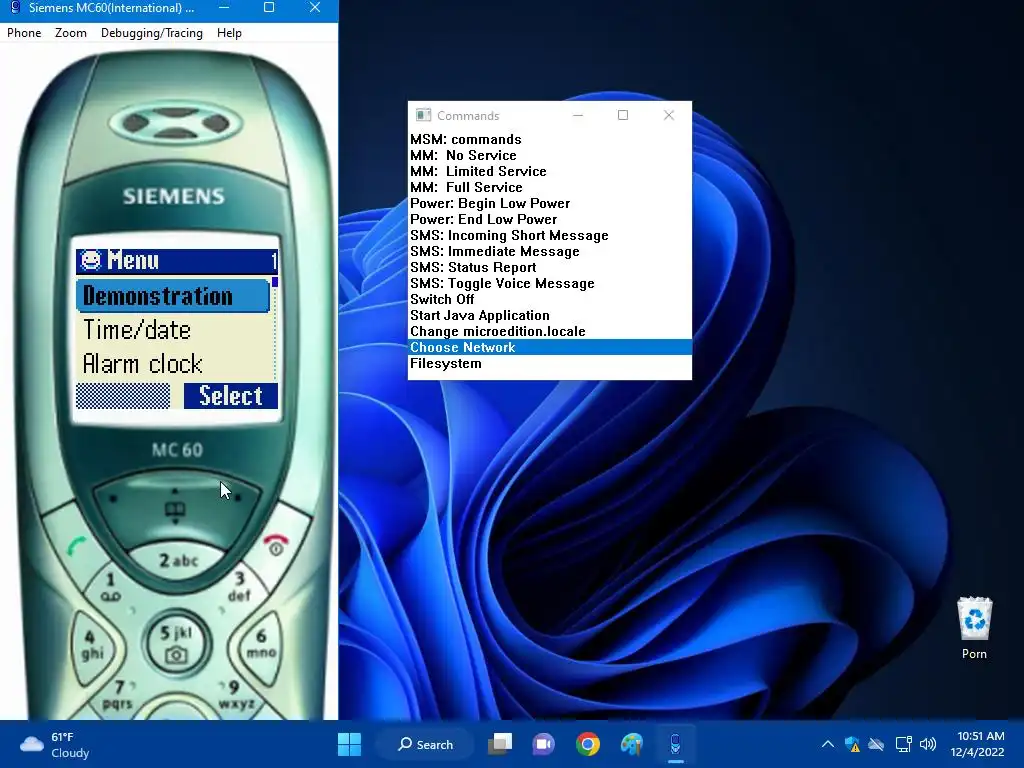Open the clock showing 10:51 AM
1024x768 pixels.
coord(977,744)
